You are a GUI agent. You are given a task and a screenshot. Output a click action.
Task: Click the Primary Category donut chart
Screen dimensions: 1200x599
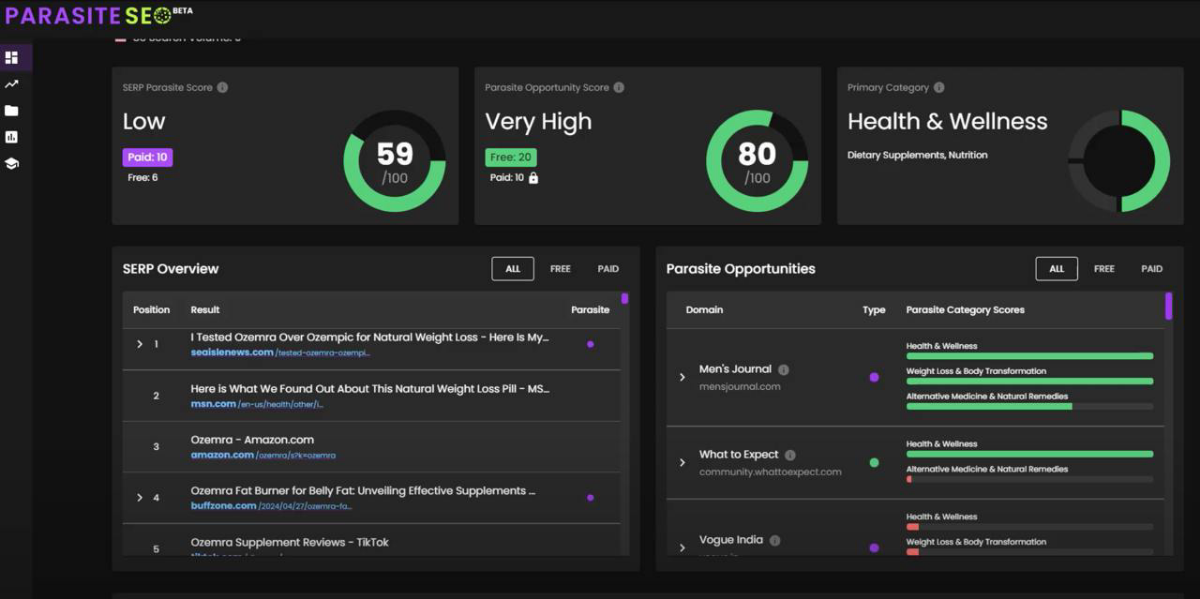[1119, 161]
